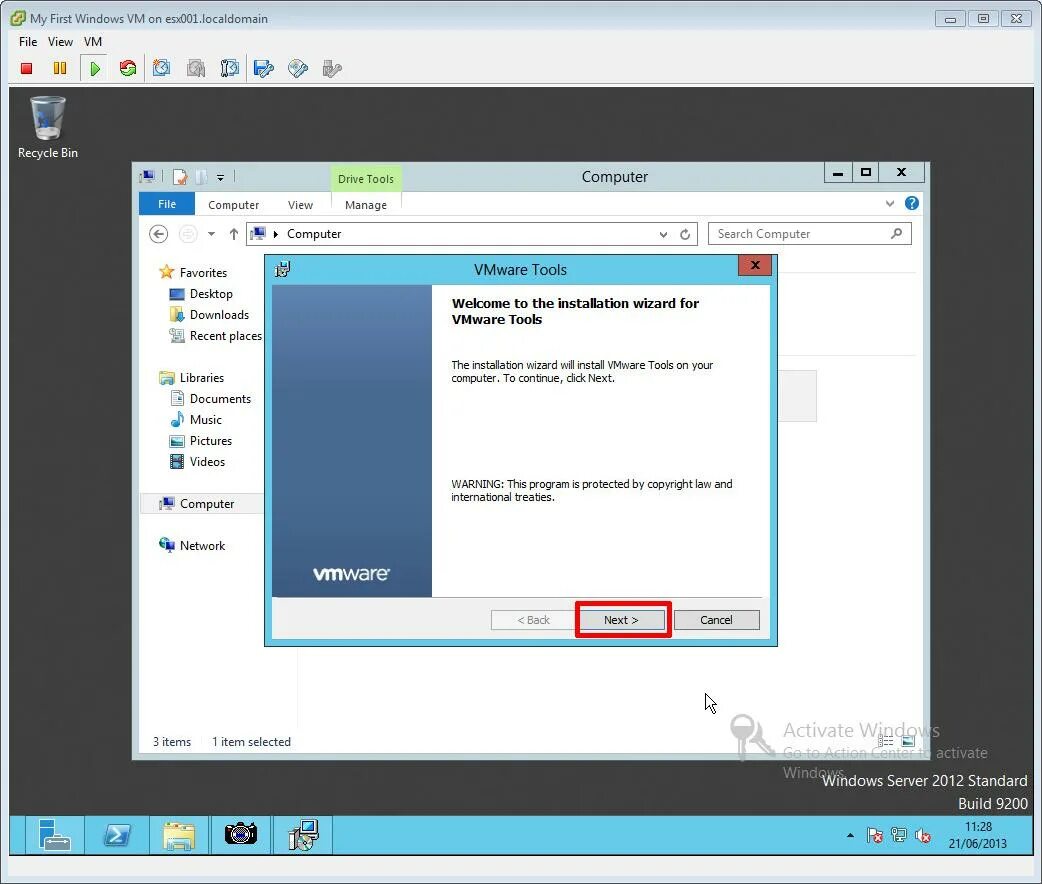Click the yellow Suspend VM toolbar icon

pos(60,68)
